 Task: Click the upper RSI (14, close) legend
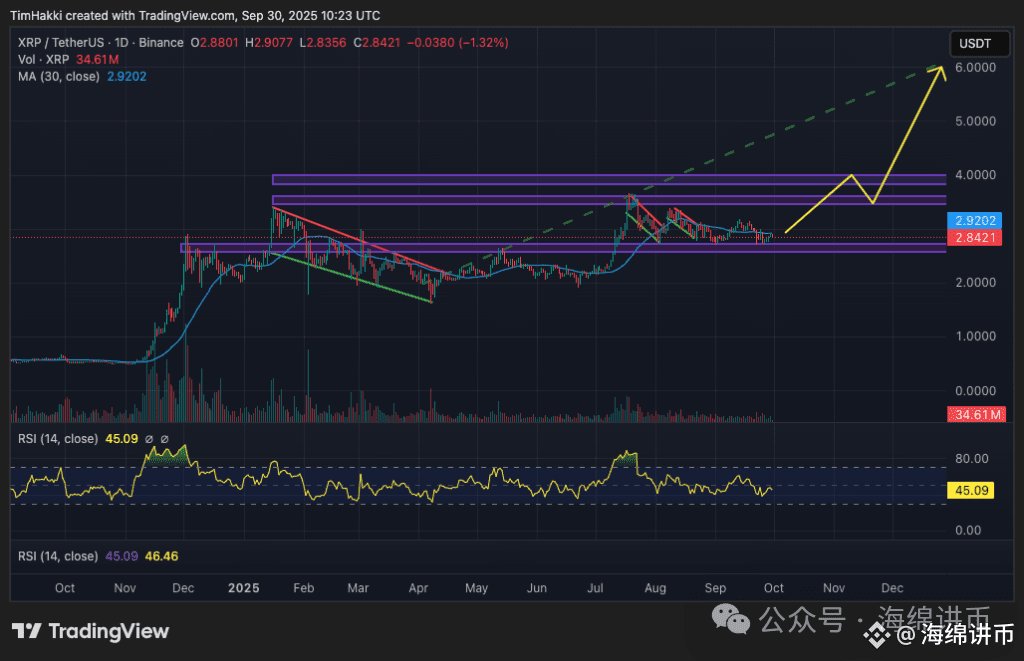click(57, 439)
